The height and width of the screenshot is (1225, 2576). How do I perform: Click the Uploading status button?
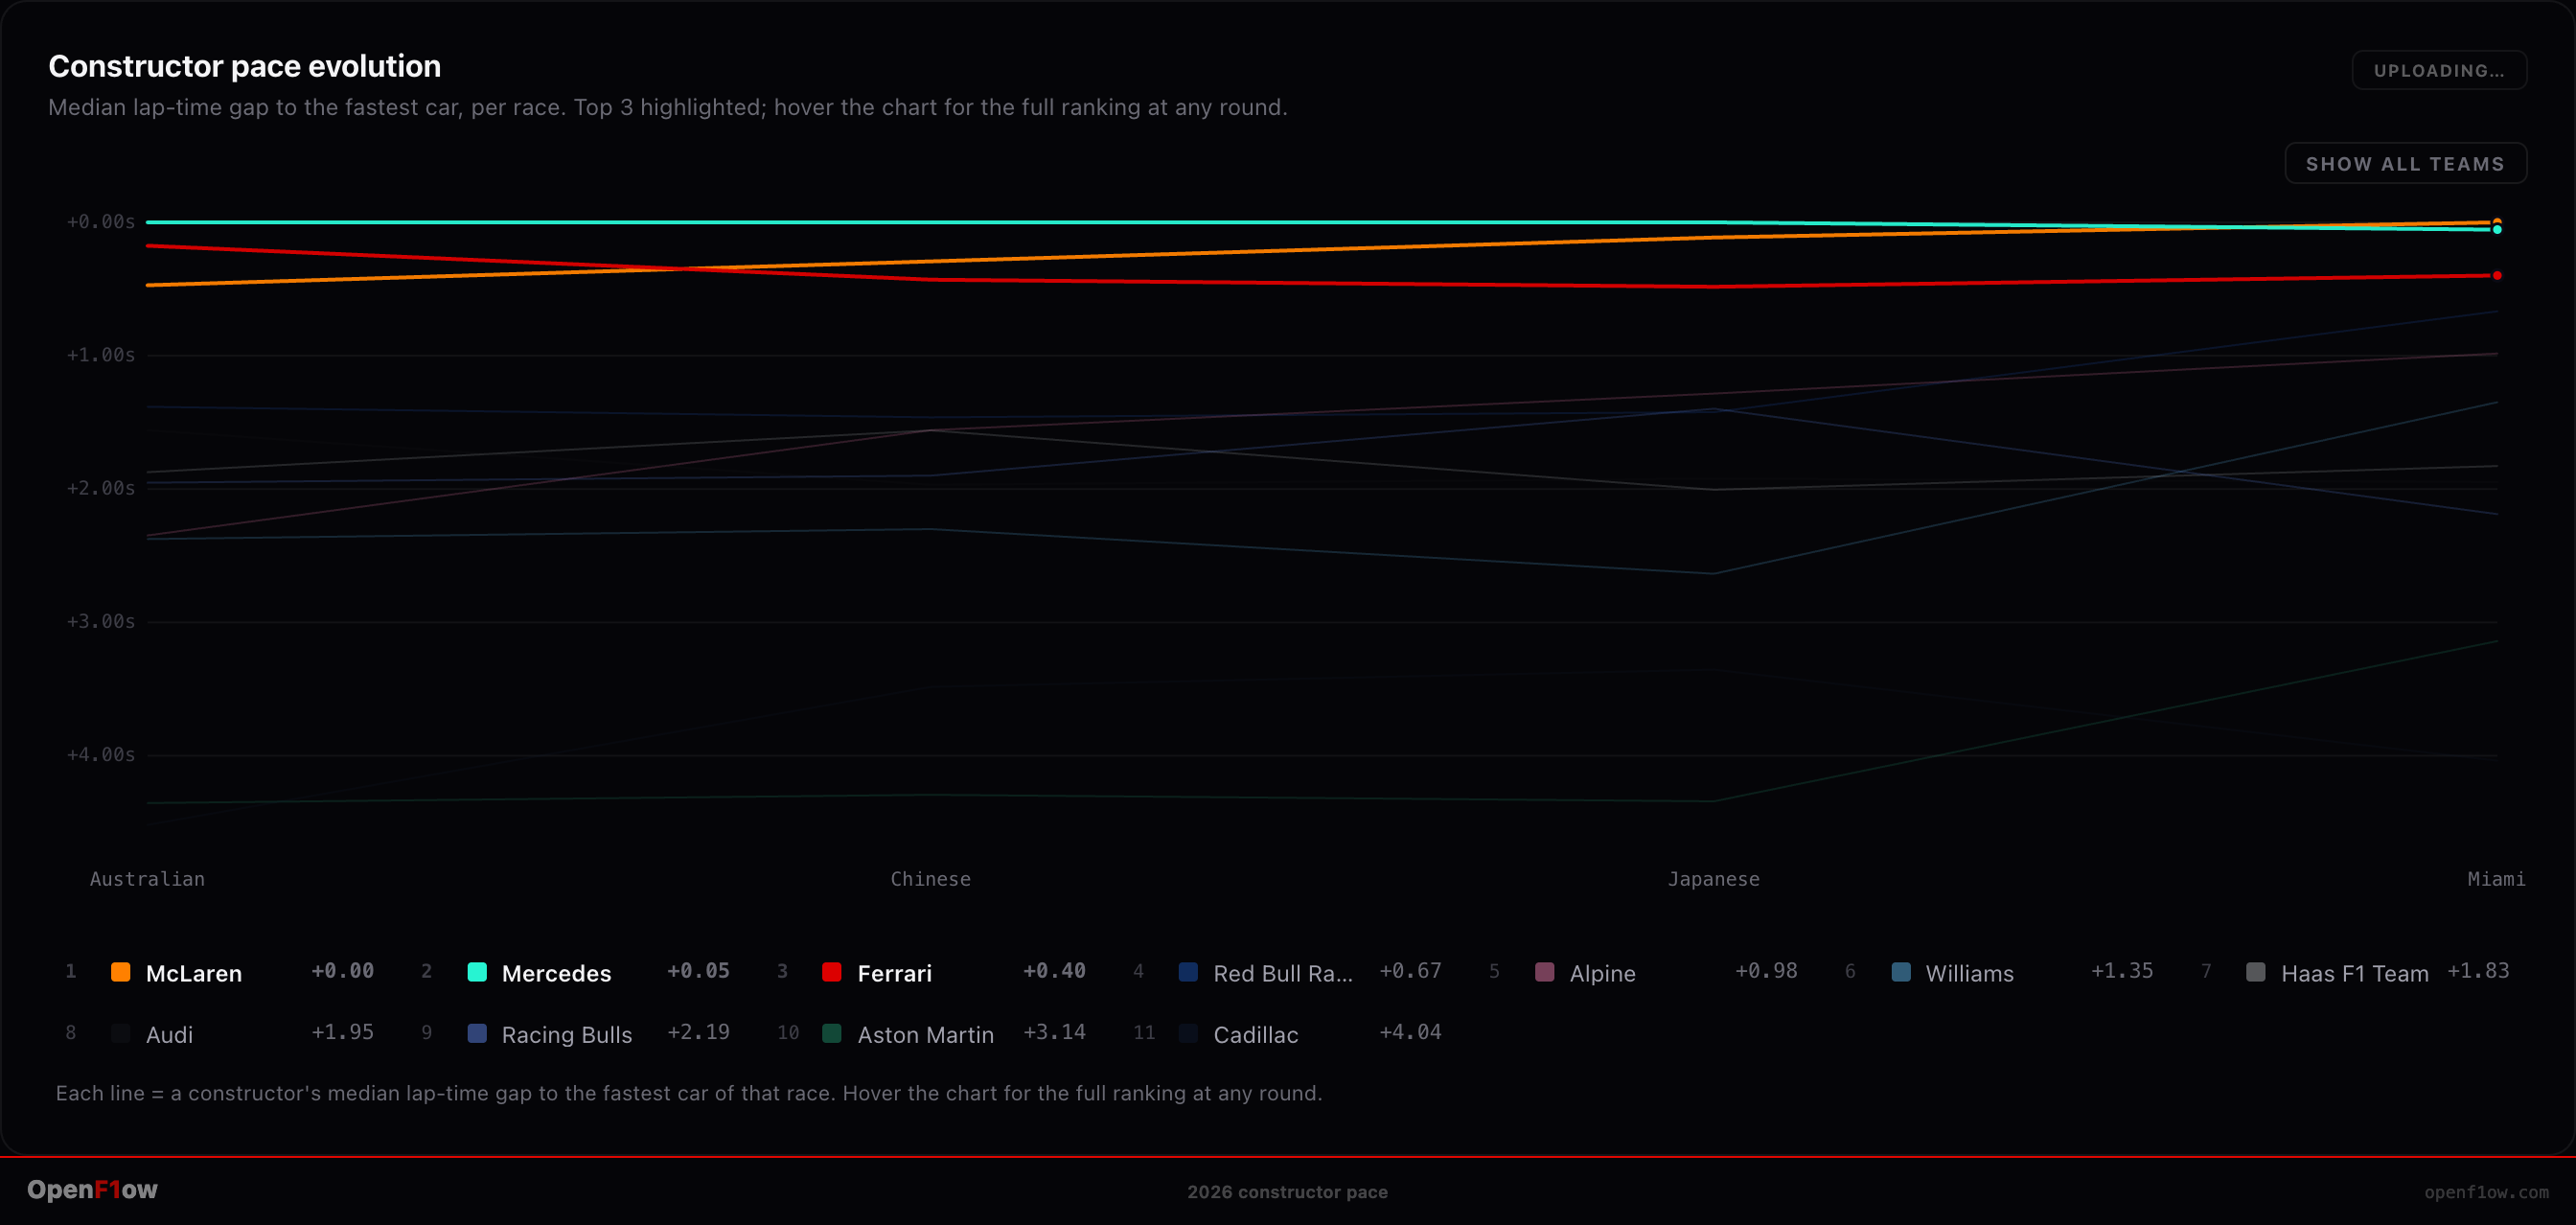2439,70
